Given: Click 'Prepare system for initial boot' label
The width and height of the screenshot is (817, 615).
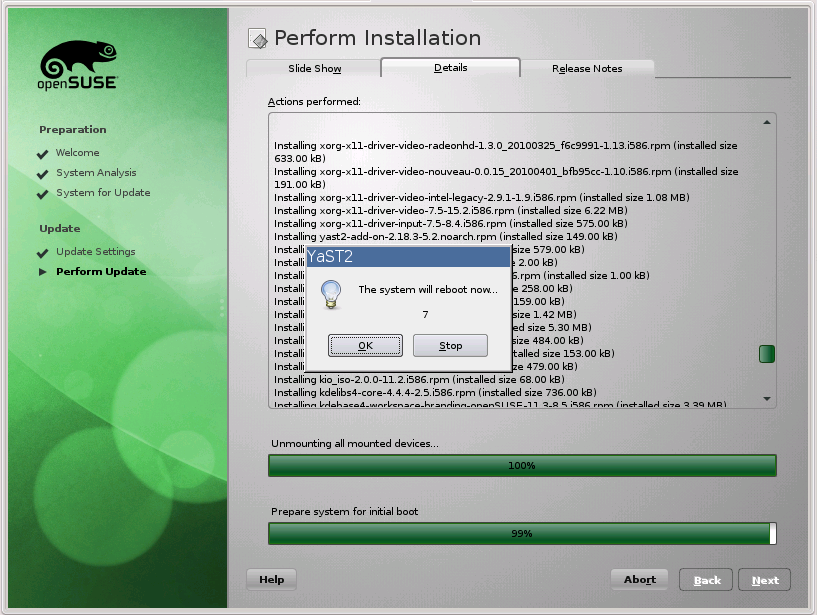Looking at the screenshot, I should point(344,512).
